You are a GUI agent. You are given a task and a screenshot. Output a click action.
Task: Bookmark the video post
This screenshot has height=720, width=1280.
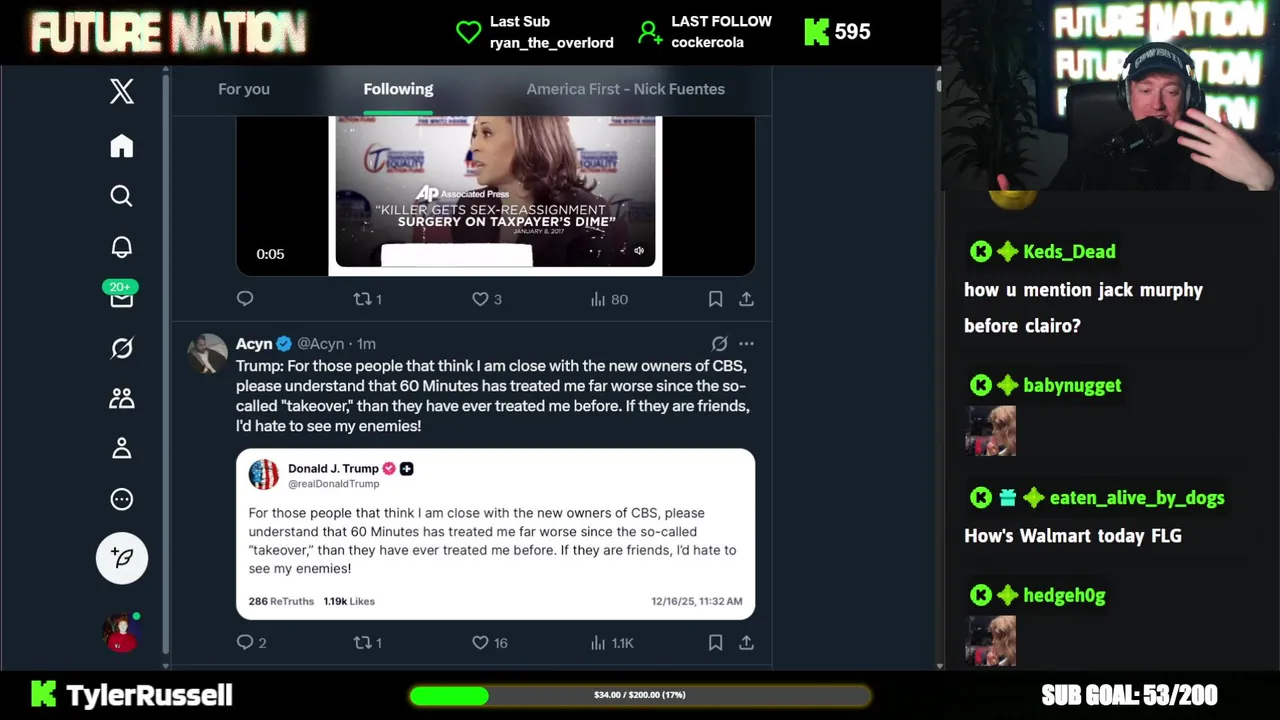click(x=715, y=299)
